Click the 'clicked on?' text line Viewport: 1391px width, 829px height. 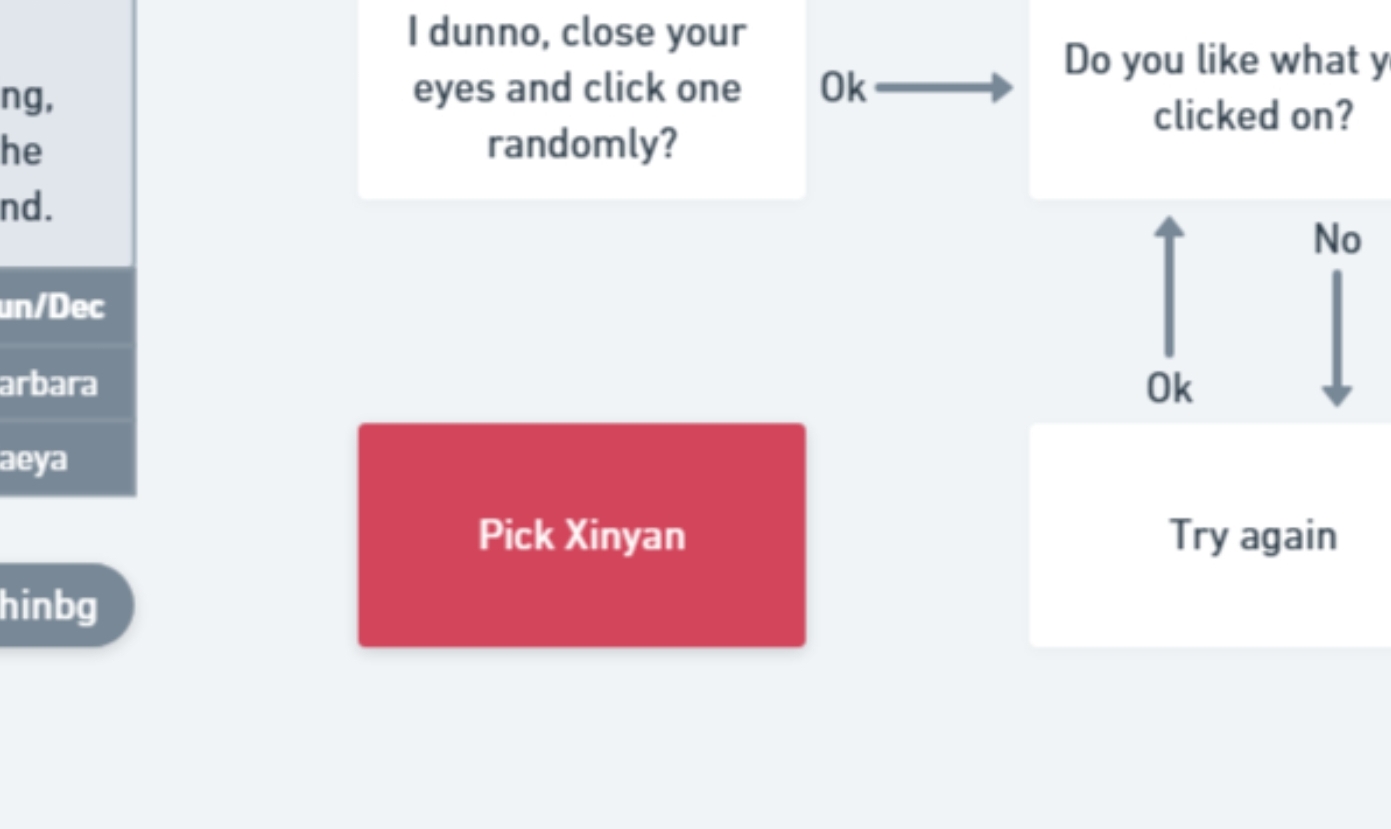[x=1253, y=116]
